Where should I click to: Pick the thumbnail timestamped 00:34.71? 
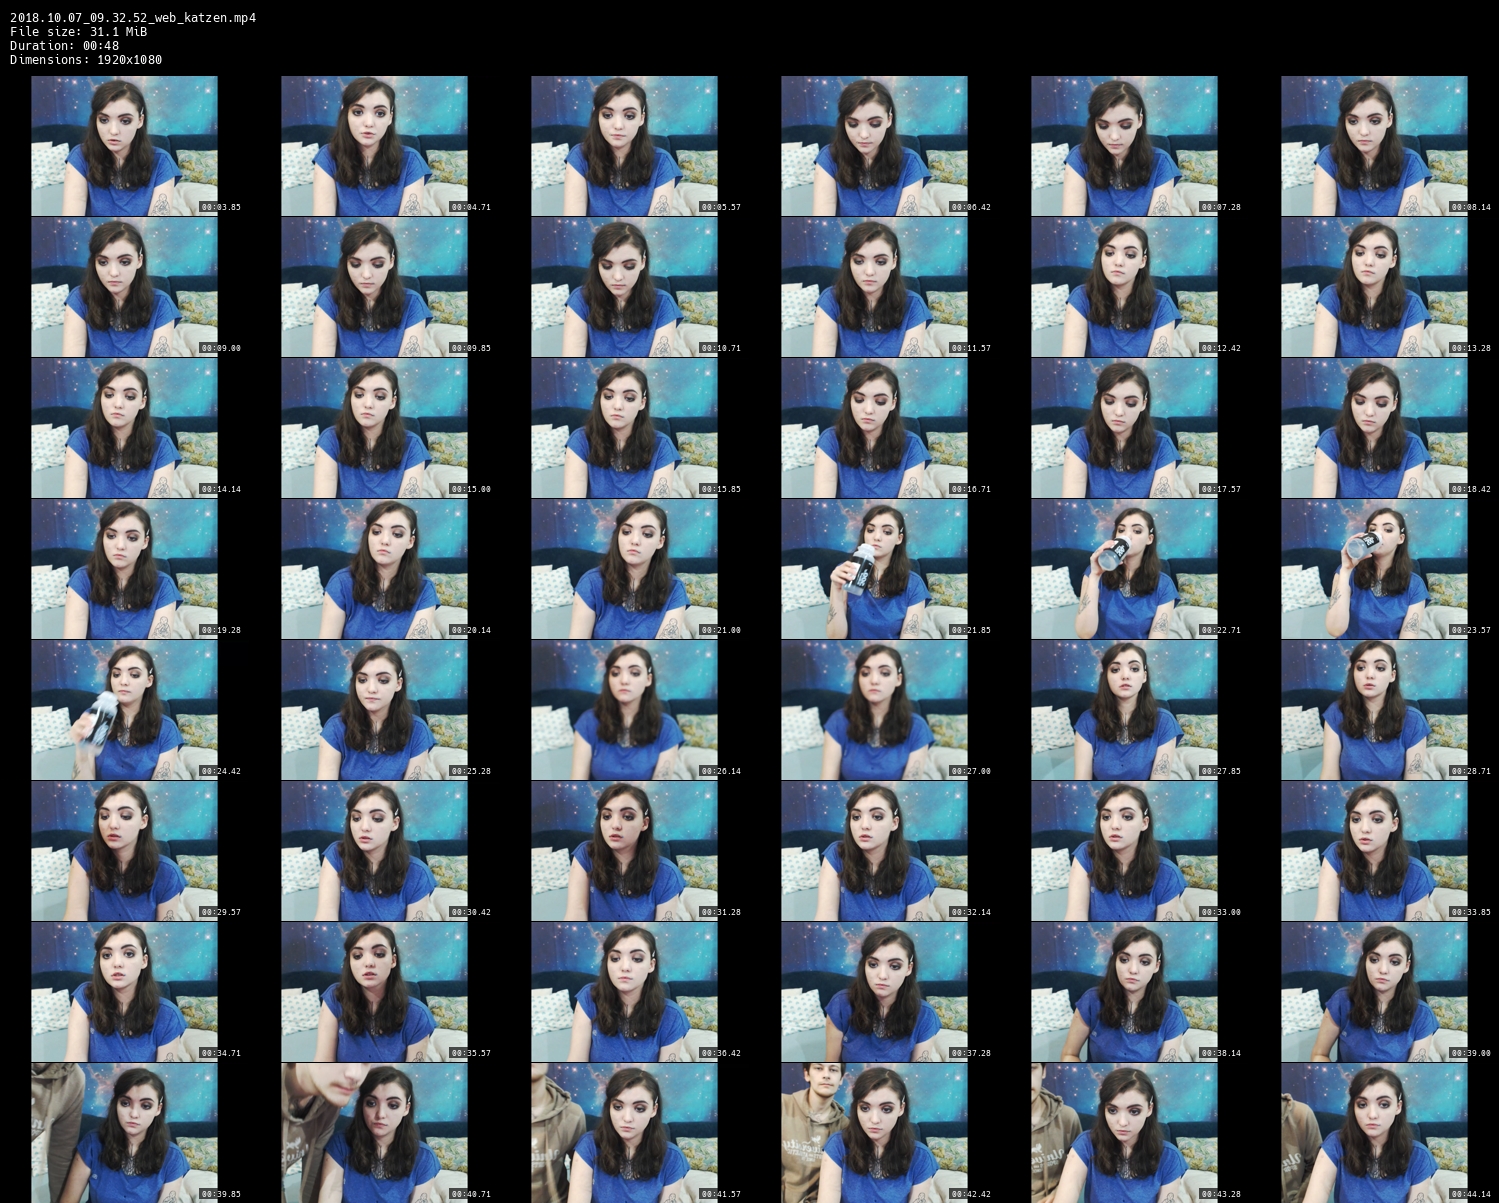point(124,992)
